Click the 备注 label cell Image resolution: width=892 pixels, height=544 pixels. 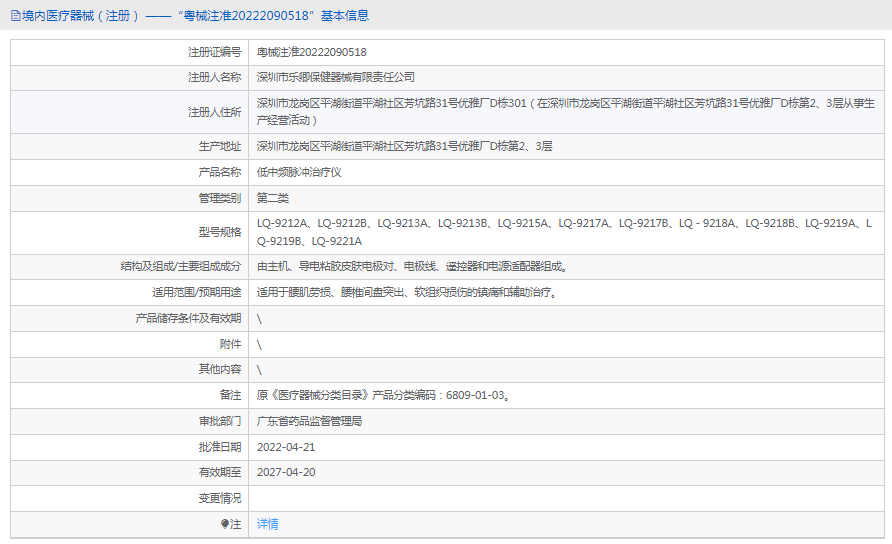(130, 395)
